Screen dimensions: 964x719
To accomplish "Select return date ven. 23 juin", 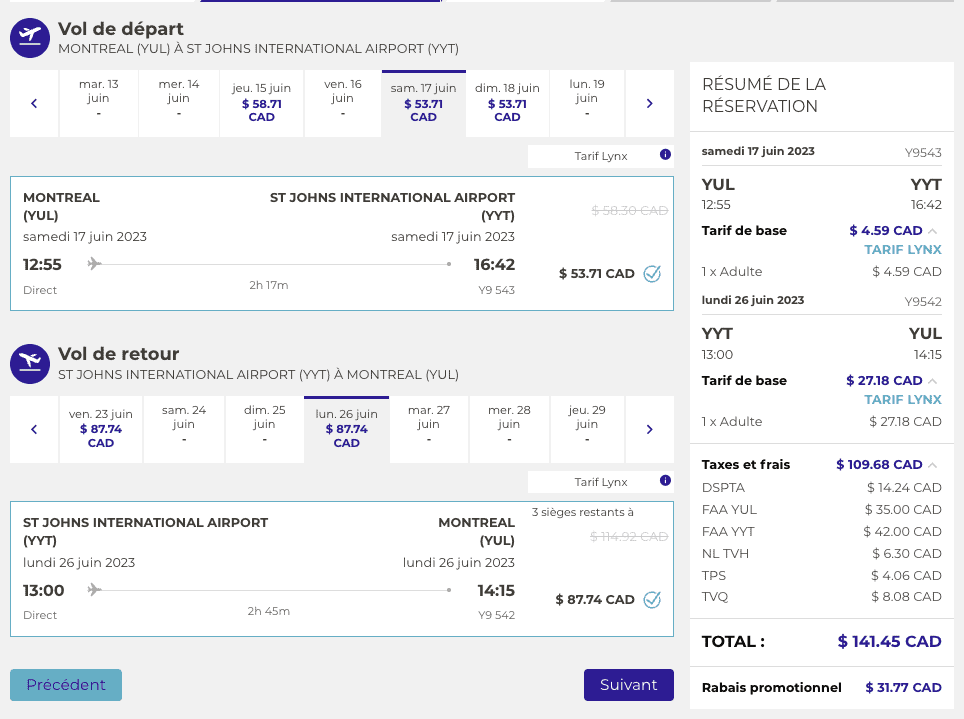I will pyautogui.click(x=101, y=429).
